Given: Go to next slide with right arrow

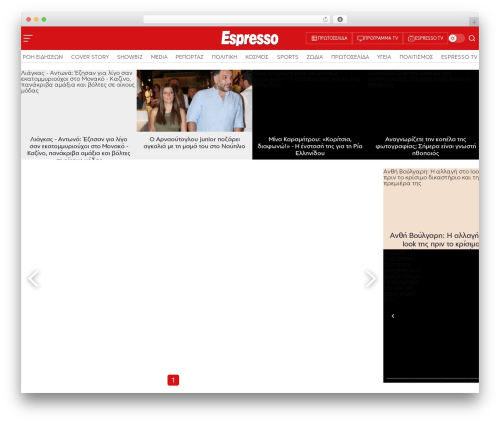Looking at the screenshot, I should (370, 279).
